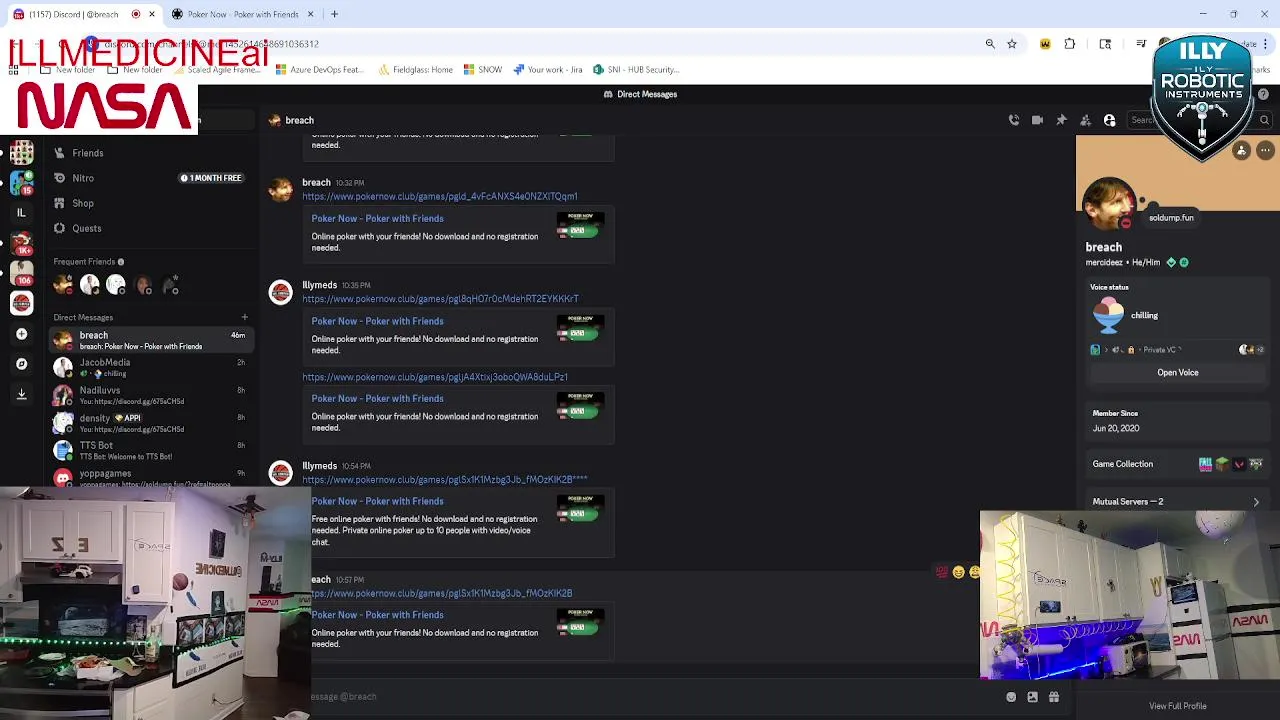Open Chrome media control icon

1141,44
